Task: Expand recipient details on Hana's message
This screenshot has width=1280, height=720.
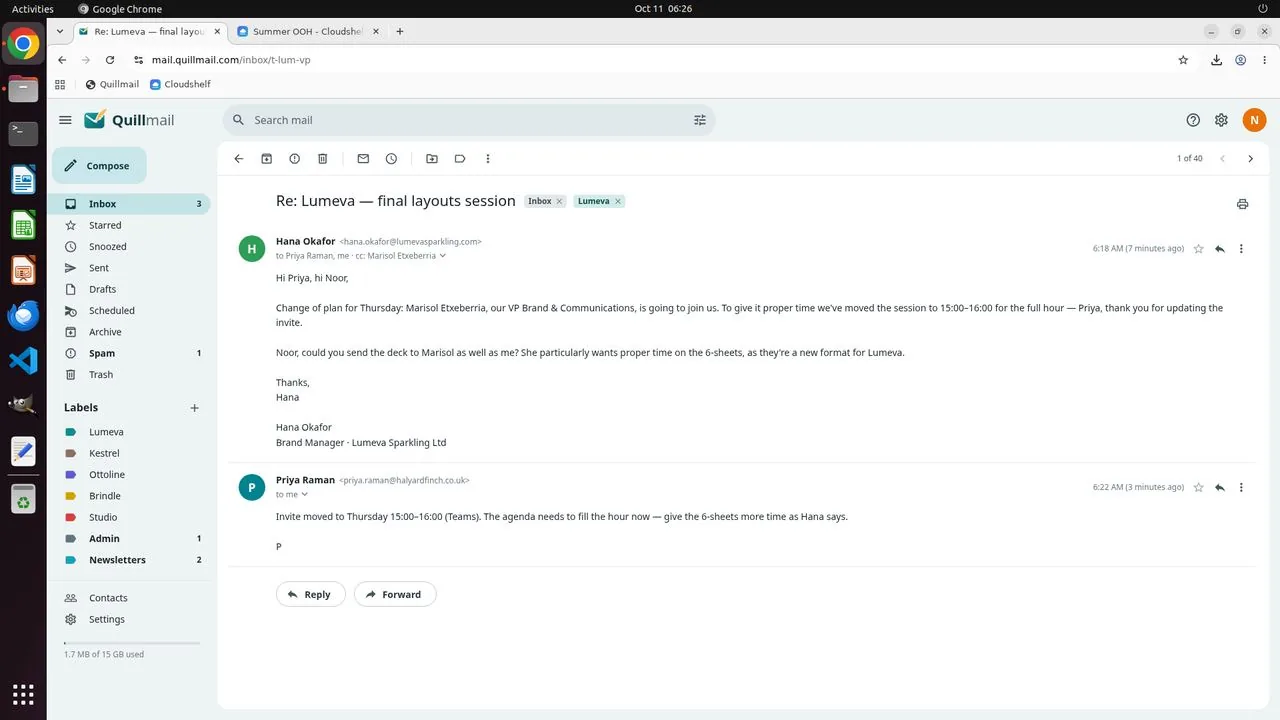Action: point(443,256)
